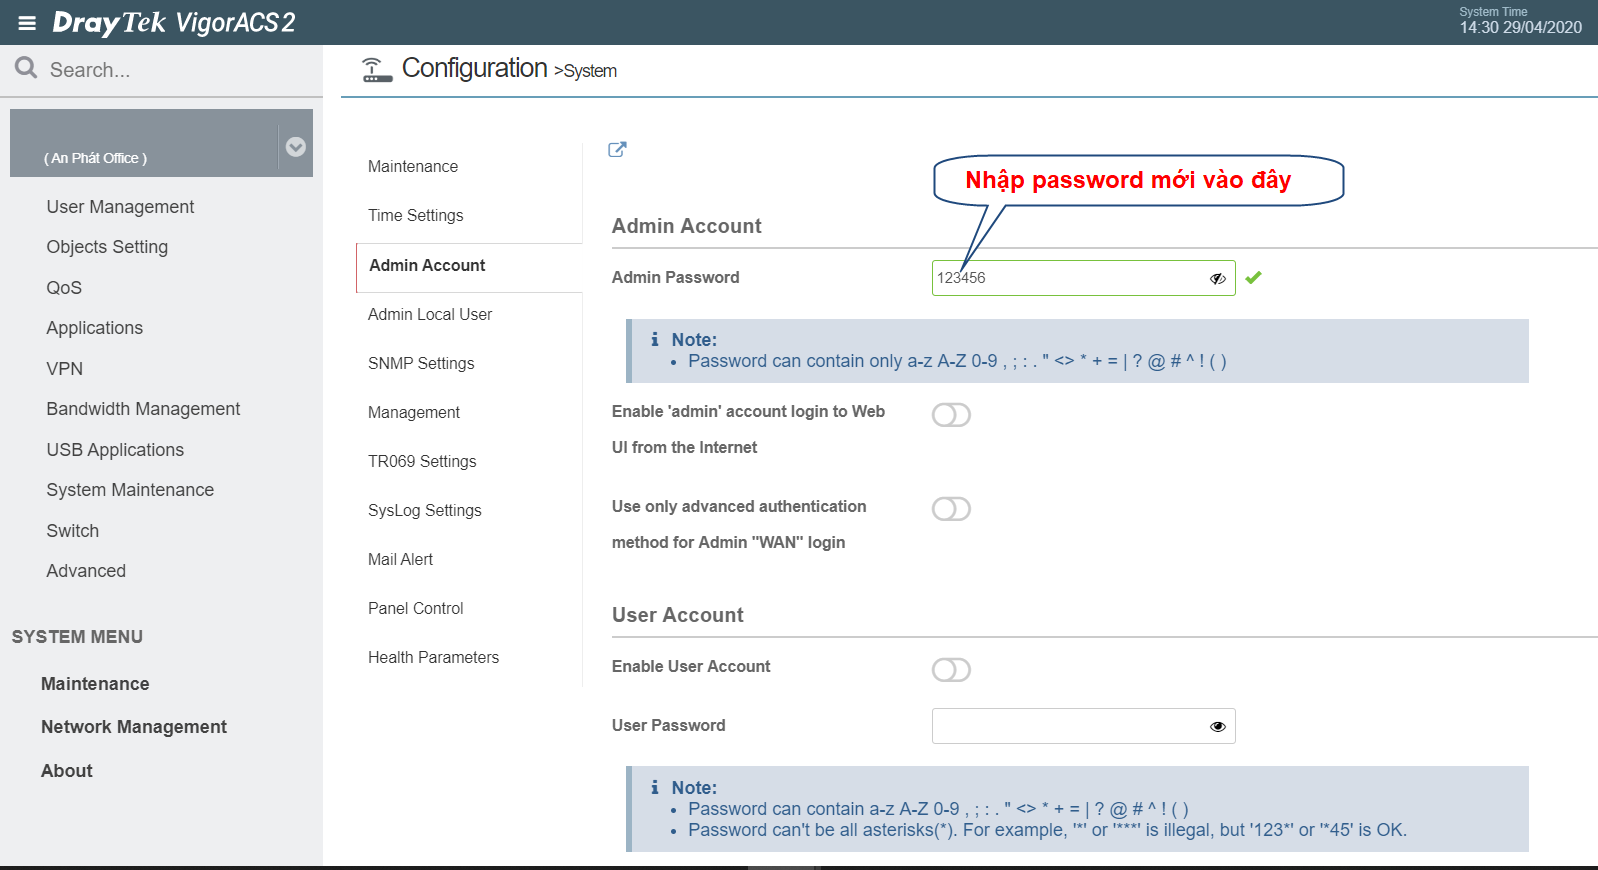Image resolution: width=1598 pixels, height=870 pixels.
Task: Enable admin account login from Internet
Action: coord(951,415)
